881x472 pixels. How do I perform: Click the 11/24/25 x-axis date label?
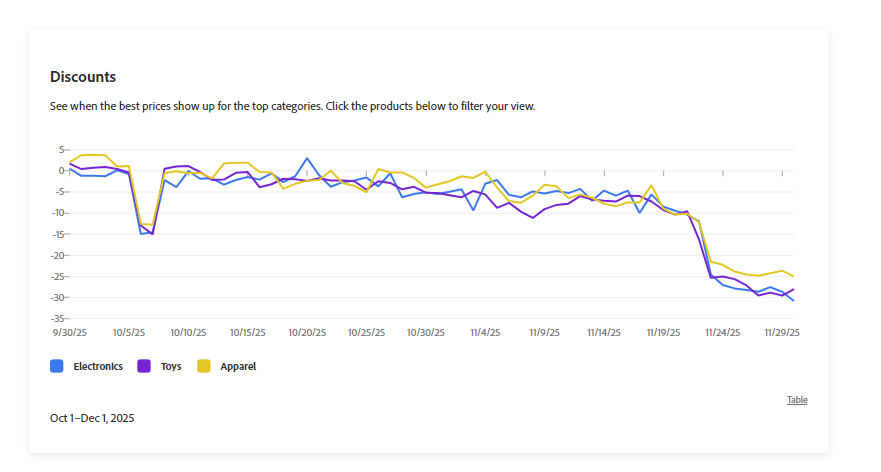point(722,333)
